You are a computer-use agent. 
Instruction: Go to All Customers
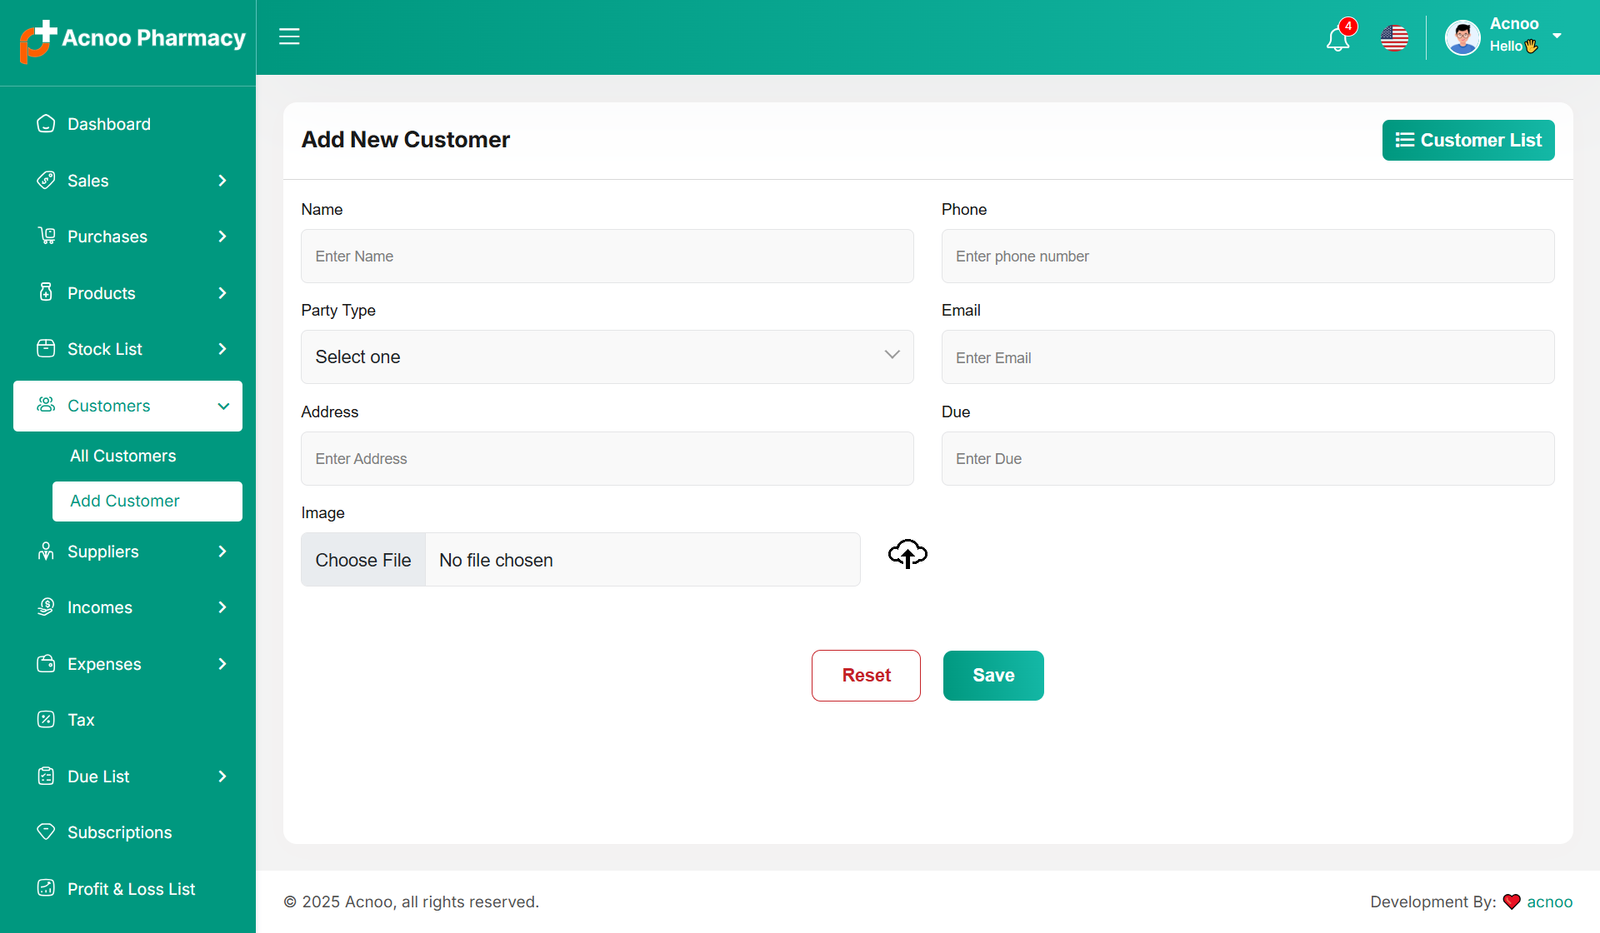(123, 456)
